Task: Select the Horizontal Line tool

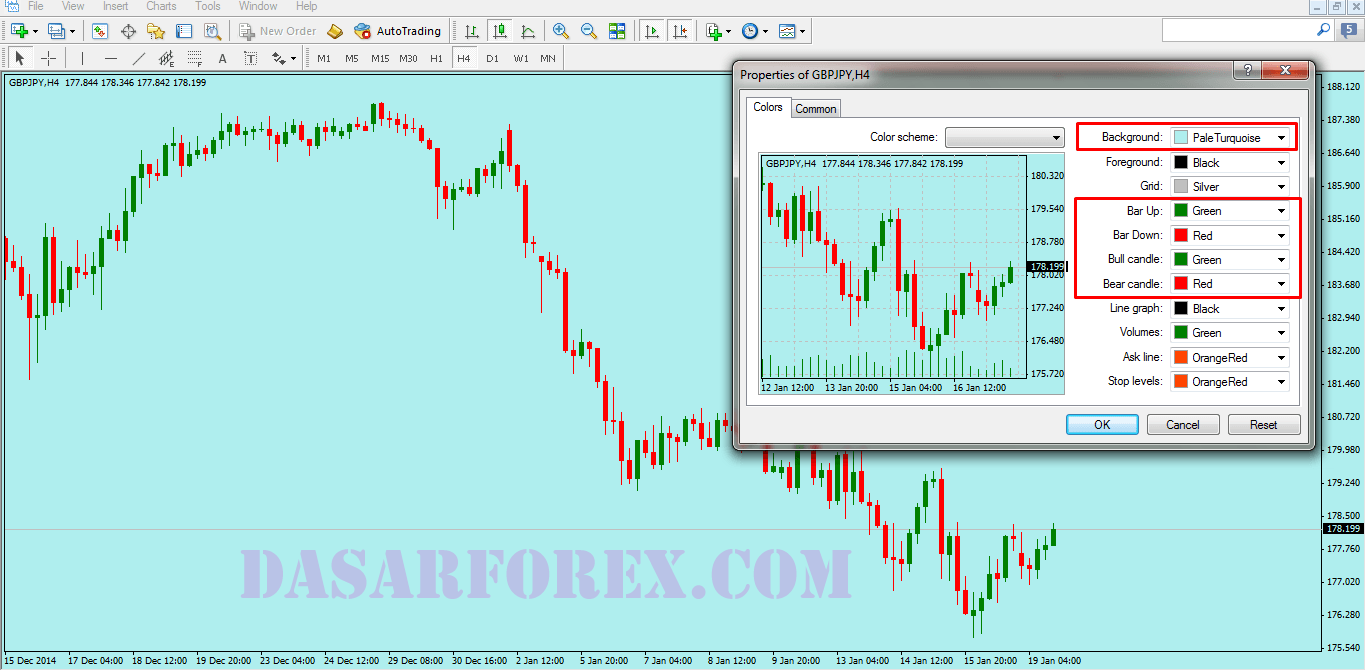Action: [x=110, y=58]
